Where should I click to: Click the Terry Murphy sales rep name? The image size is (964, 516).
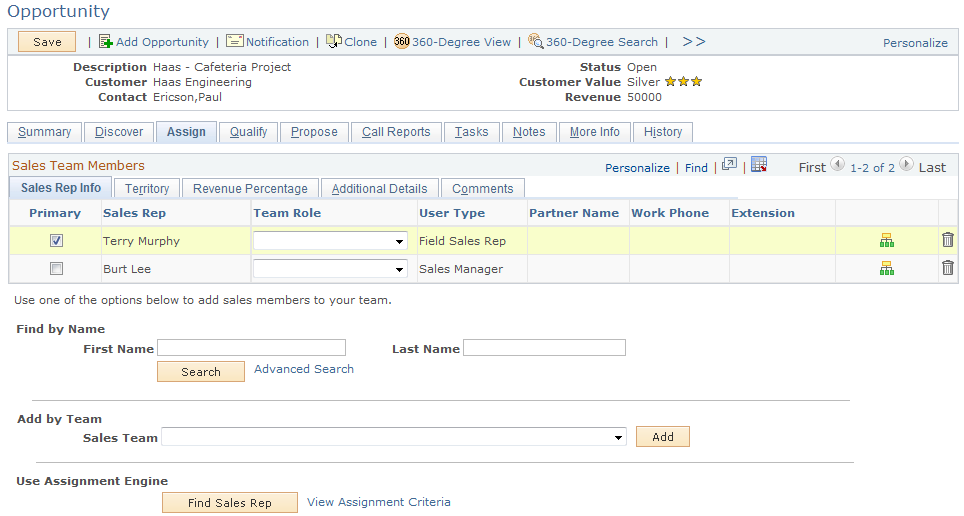(141, 241)
